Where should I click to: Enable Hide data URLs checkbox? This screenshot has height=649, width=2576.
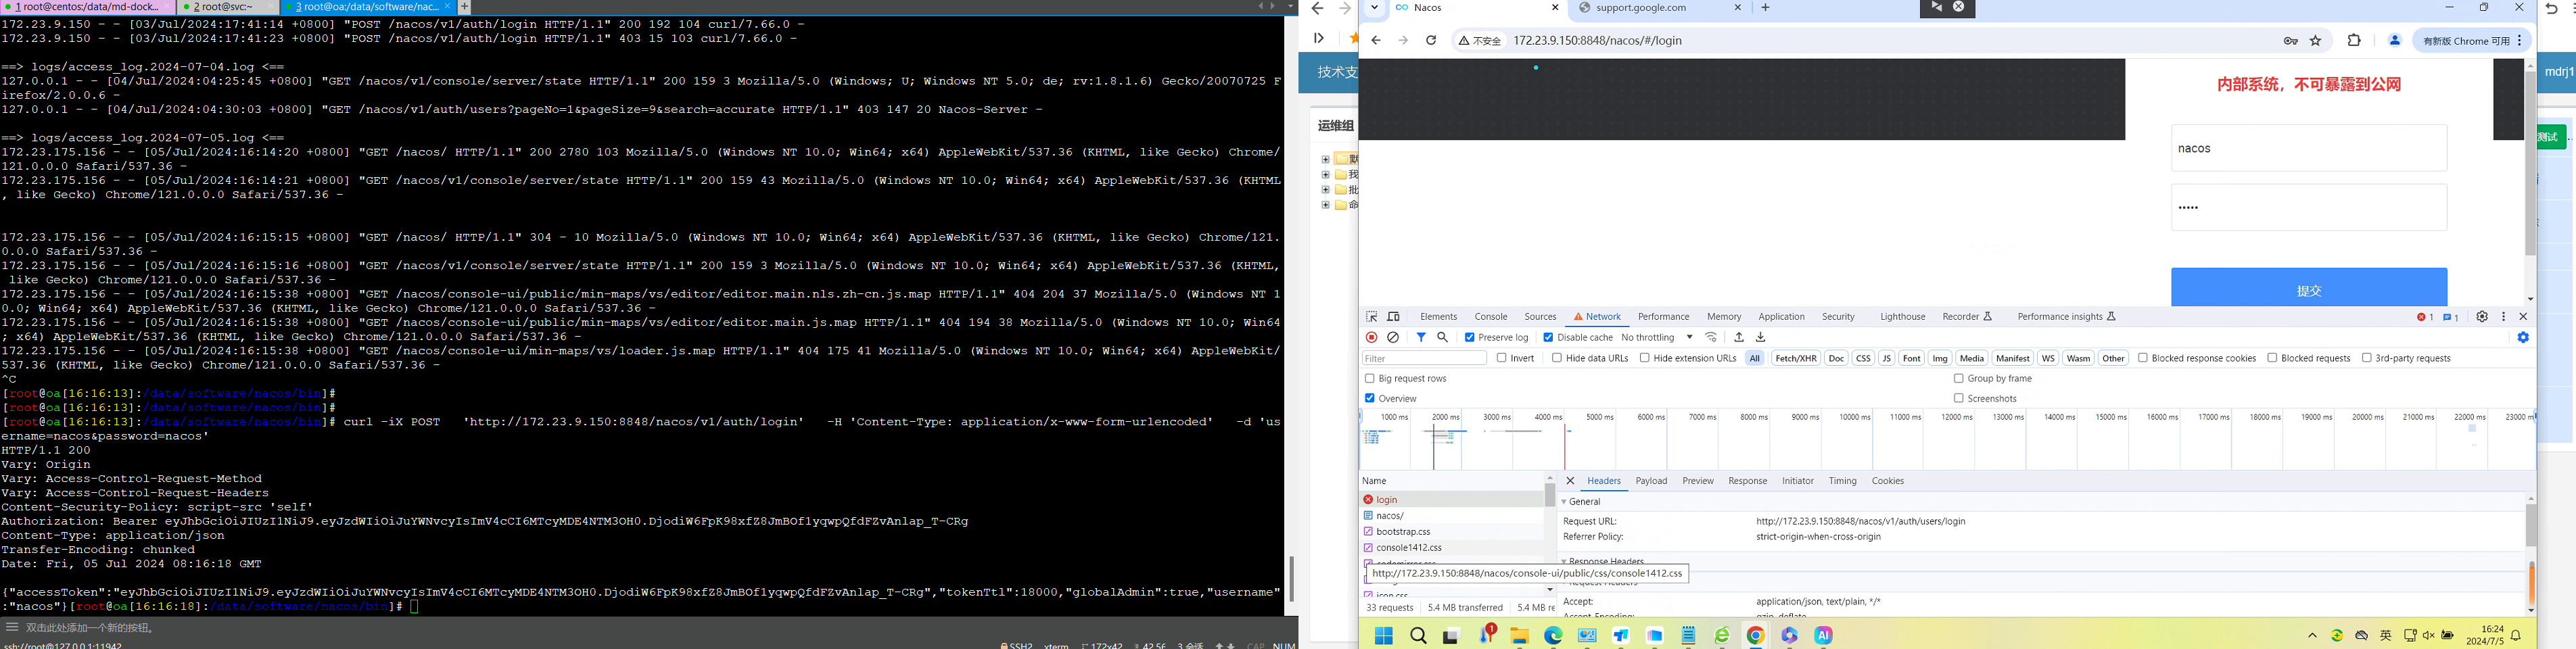click(x=1557, y=358)
